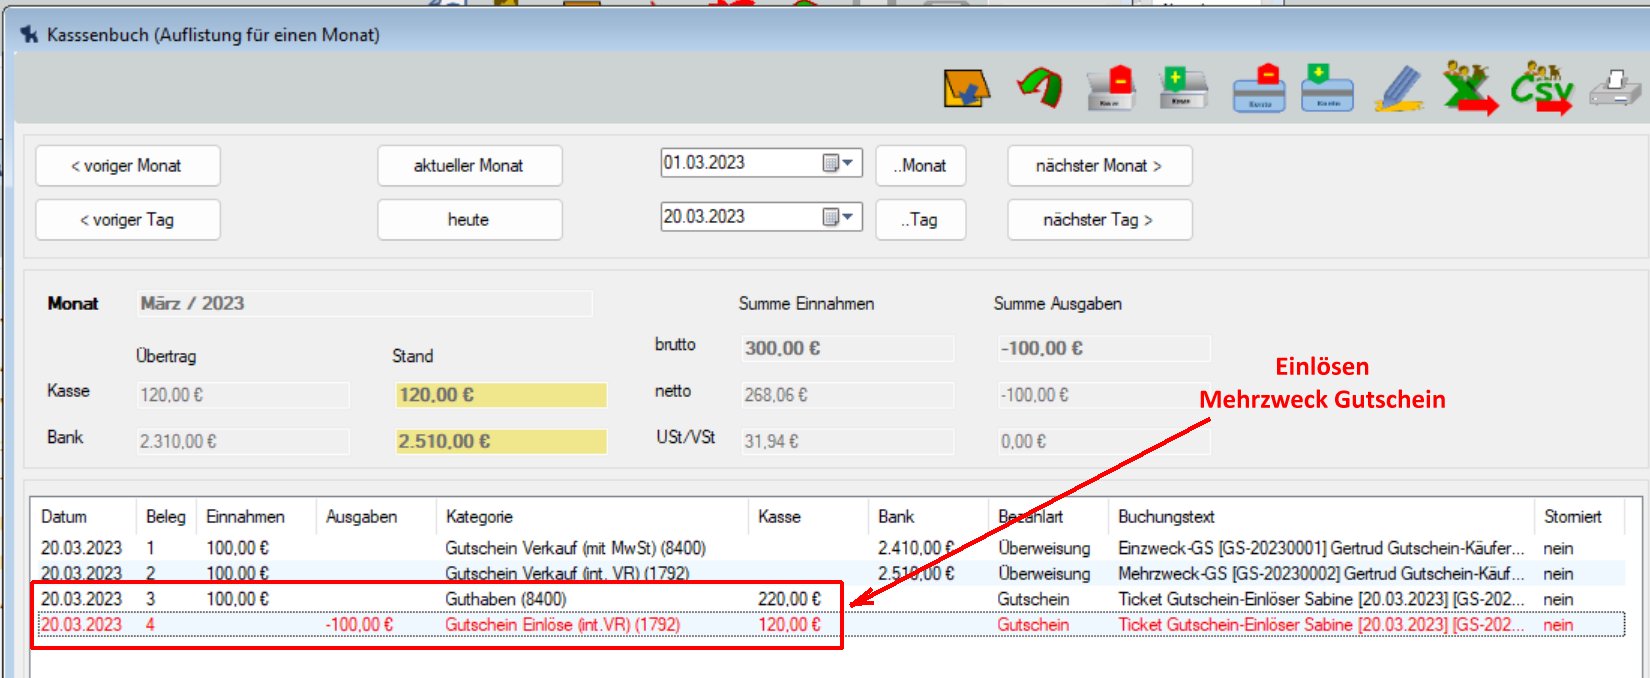1650x678 pixels.
Task: Click the bank account withdrawal (red minus) icon
Action: click(x=1258, y=88)
